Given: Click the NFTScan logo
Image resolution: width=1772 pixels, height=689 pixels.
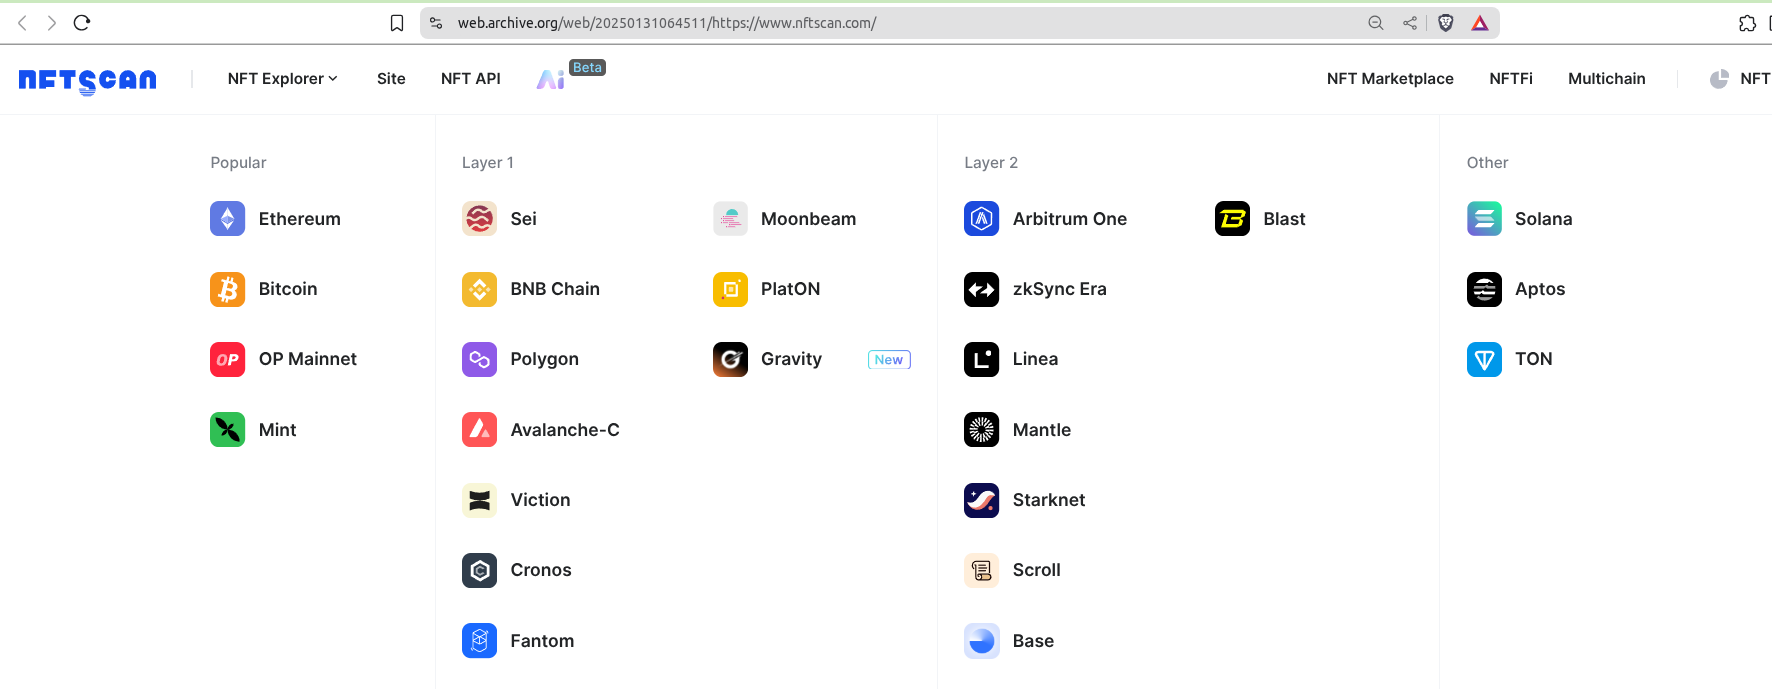Looking at the screenshot, I should pyautogui.click(x=88, y=80).
